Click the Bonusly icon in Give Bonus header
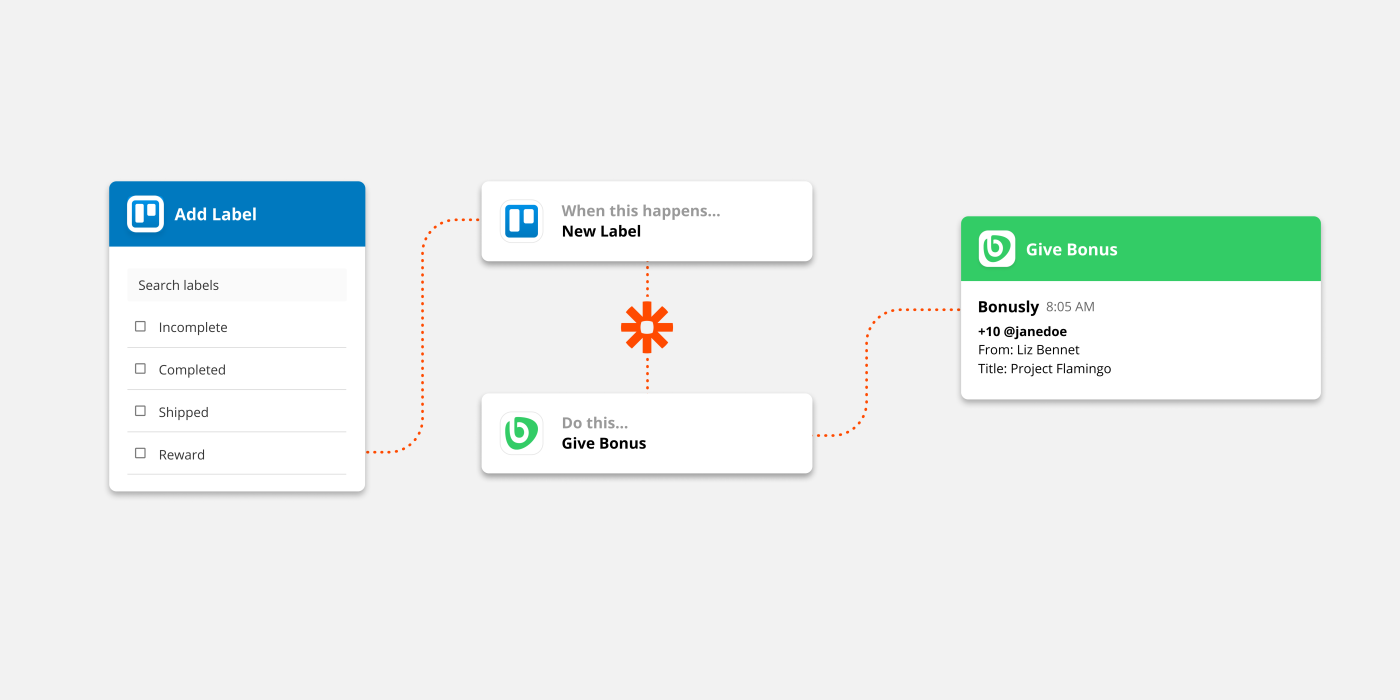The width and height of the screenshot is (1400, 700). [997, 249]
